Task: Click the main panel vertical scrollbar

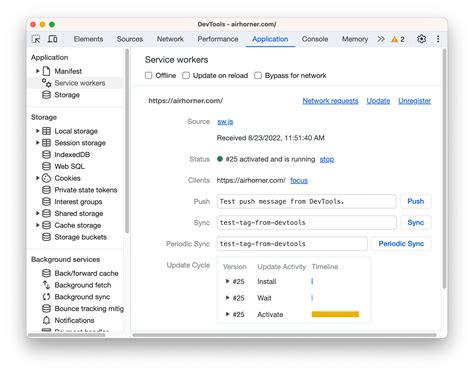Action: [444, 168]
